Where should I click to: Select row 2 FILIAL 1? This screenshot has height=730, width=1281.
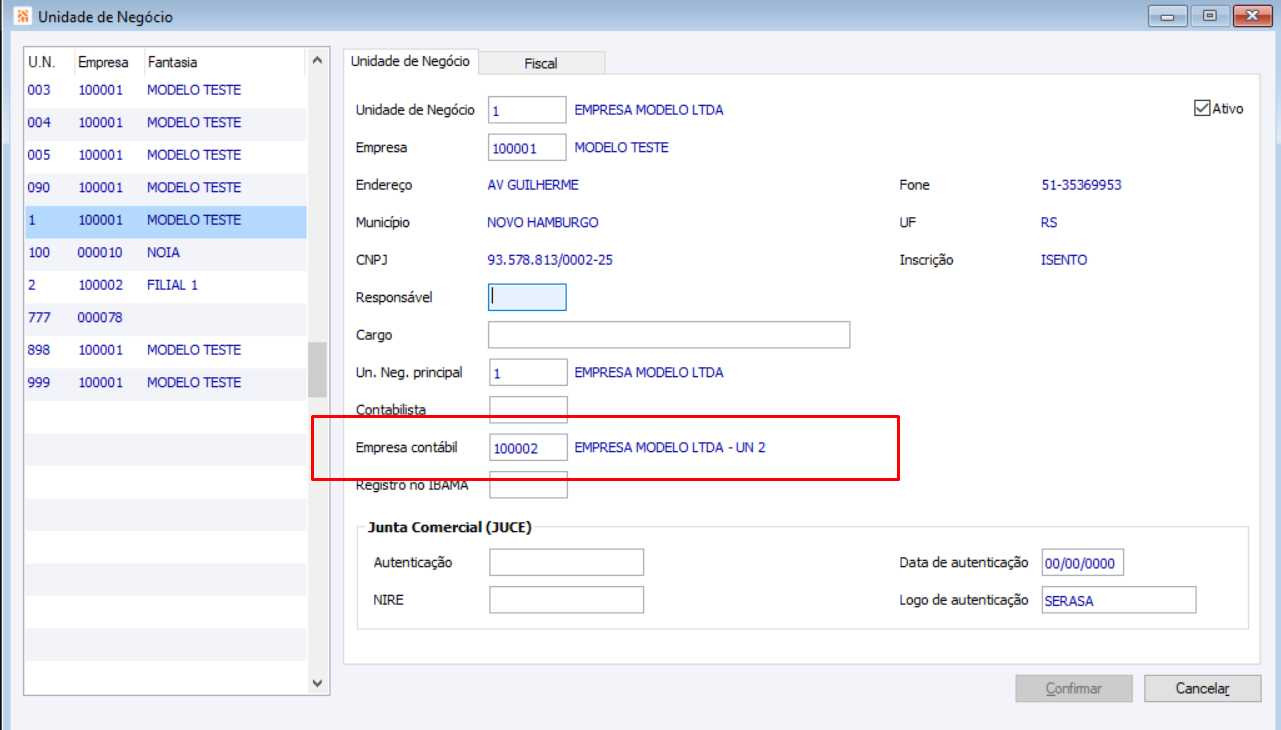point(166,285)
